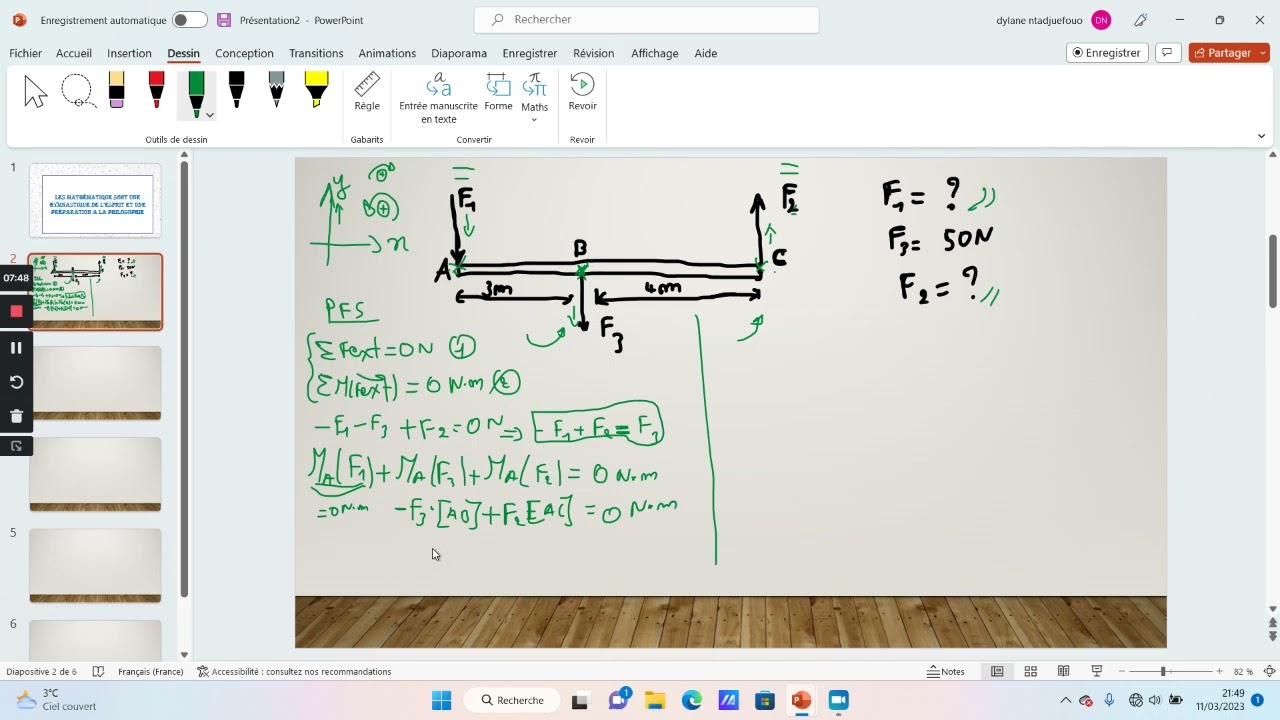
Task: Open the comments speech bubble
Action: coord(1166,53)
